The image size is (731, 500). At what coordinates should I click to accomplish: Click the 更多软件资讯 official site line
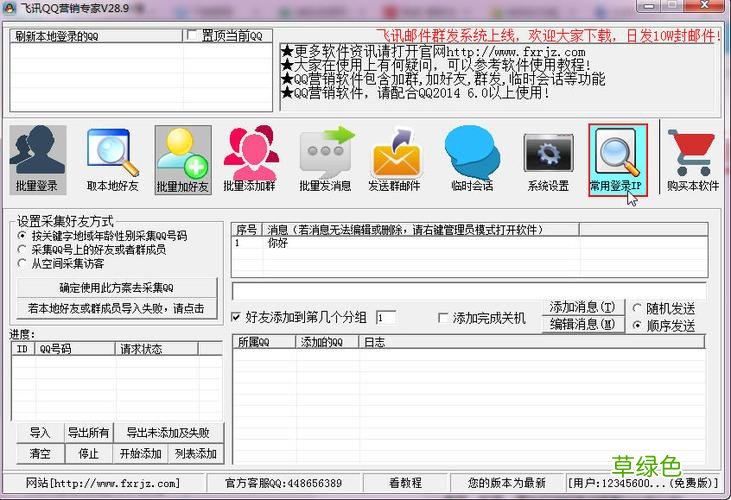pos(433,51)
